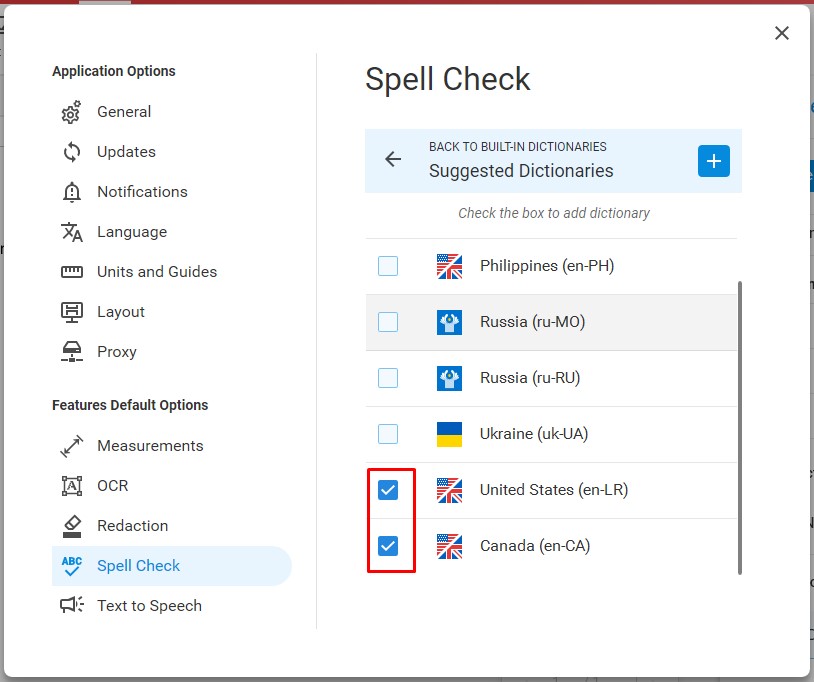Screen dimensions: 814x682
Task: Click the Russia (ru-RU) emblem icon
Action: coord(450,378)
